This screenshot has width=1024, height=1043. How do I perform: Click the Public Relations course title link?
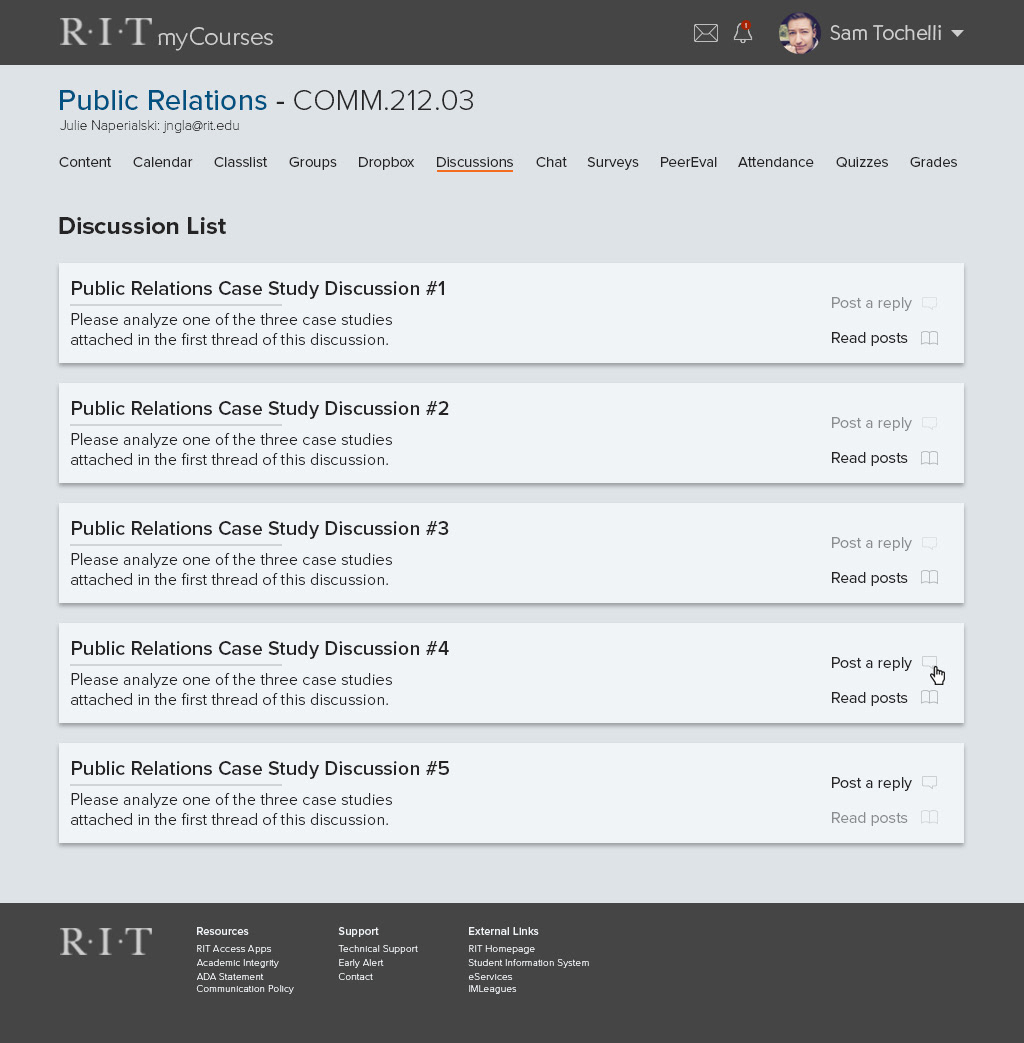[163, 100]
